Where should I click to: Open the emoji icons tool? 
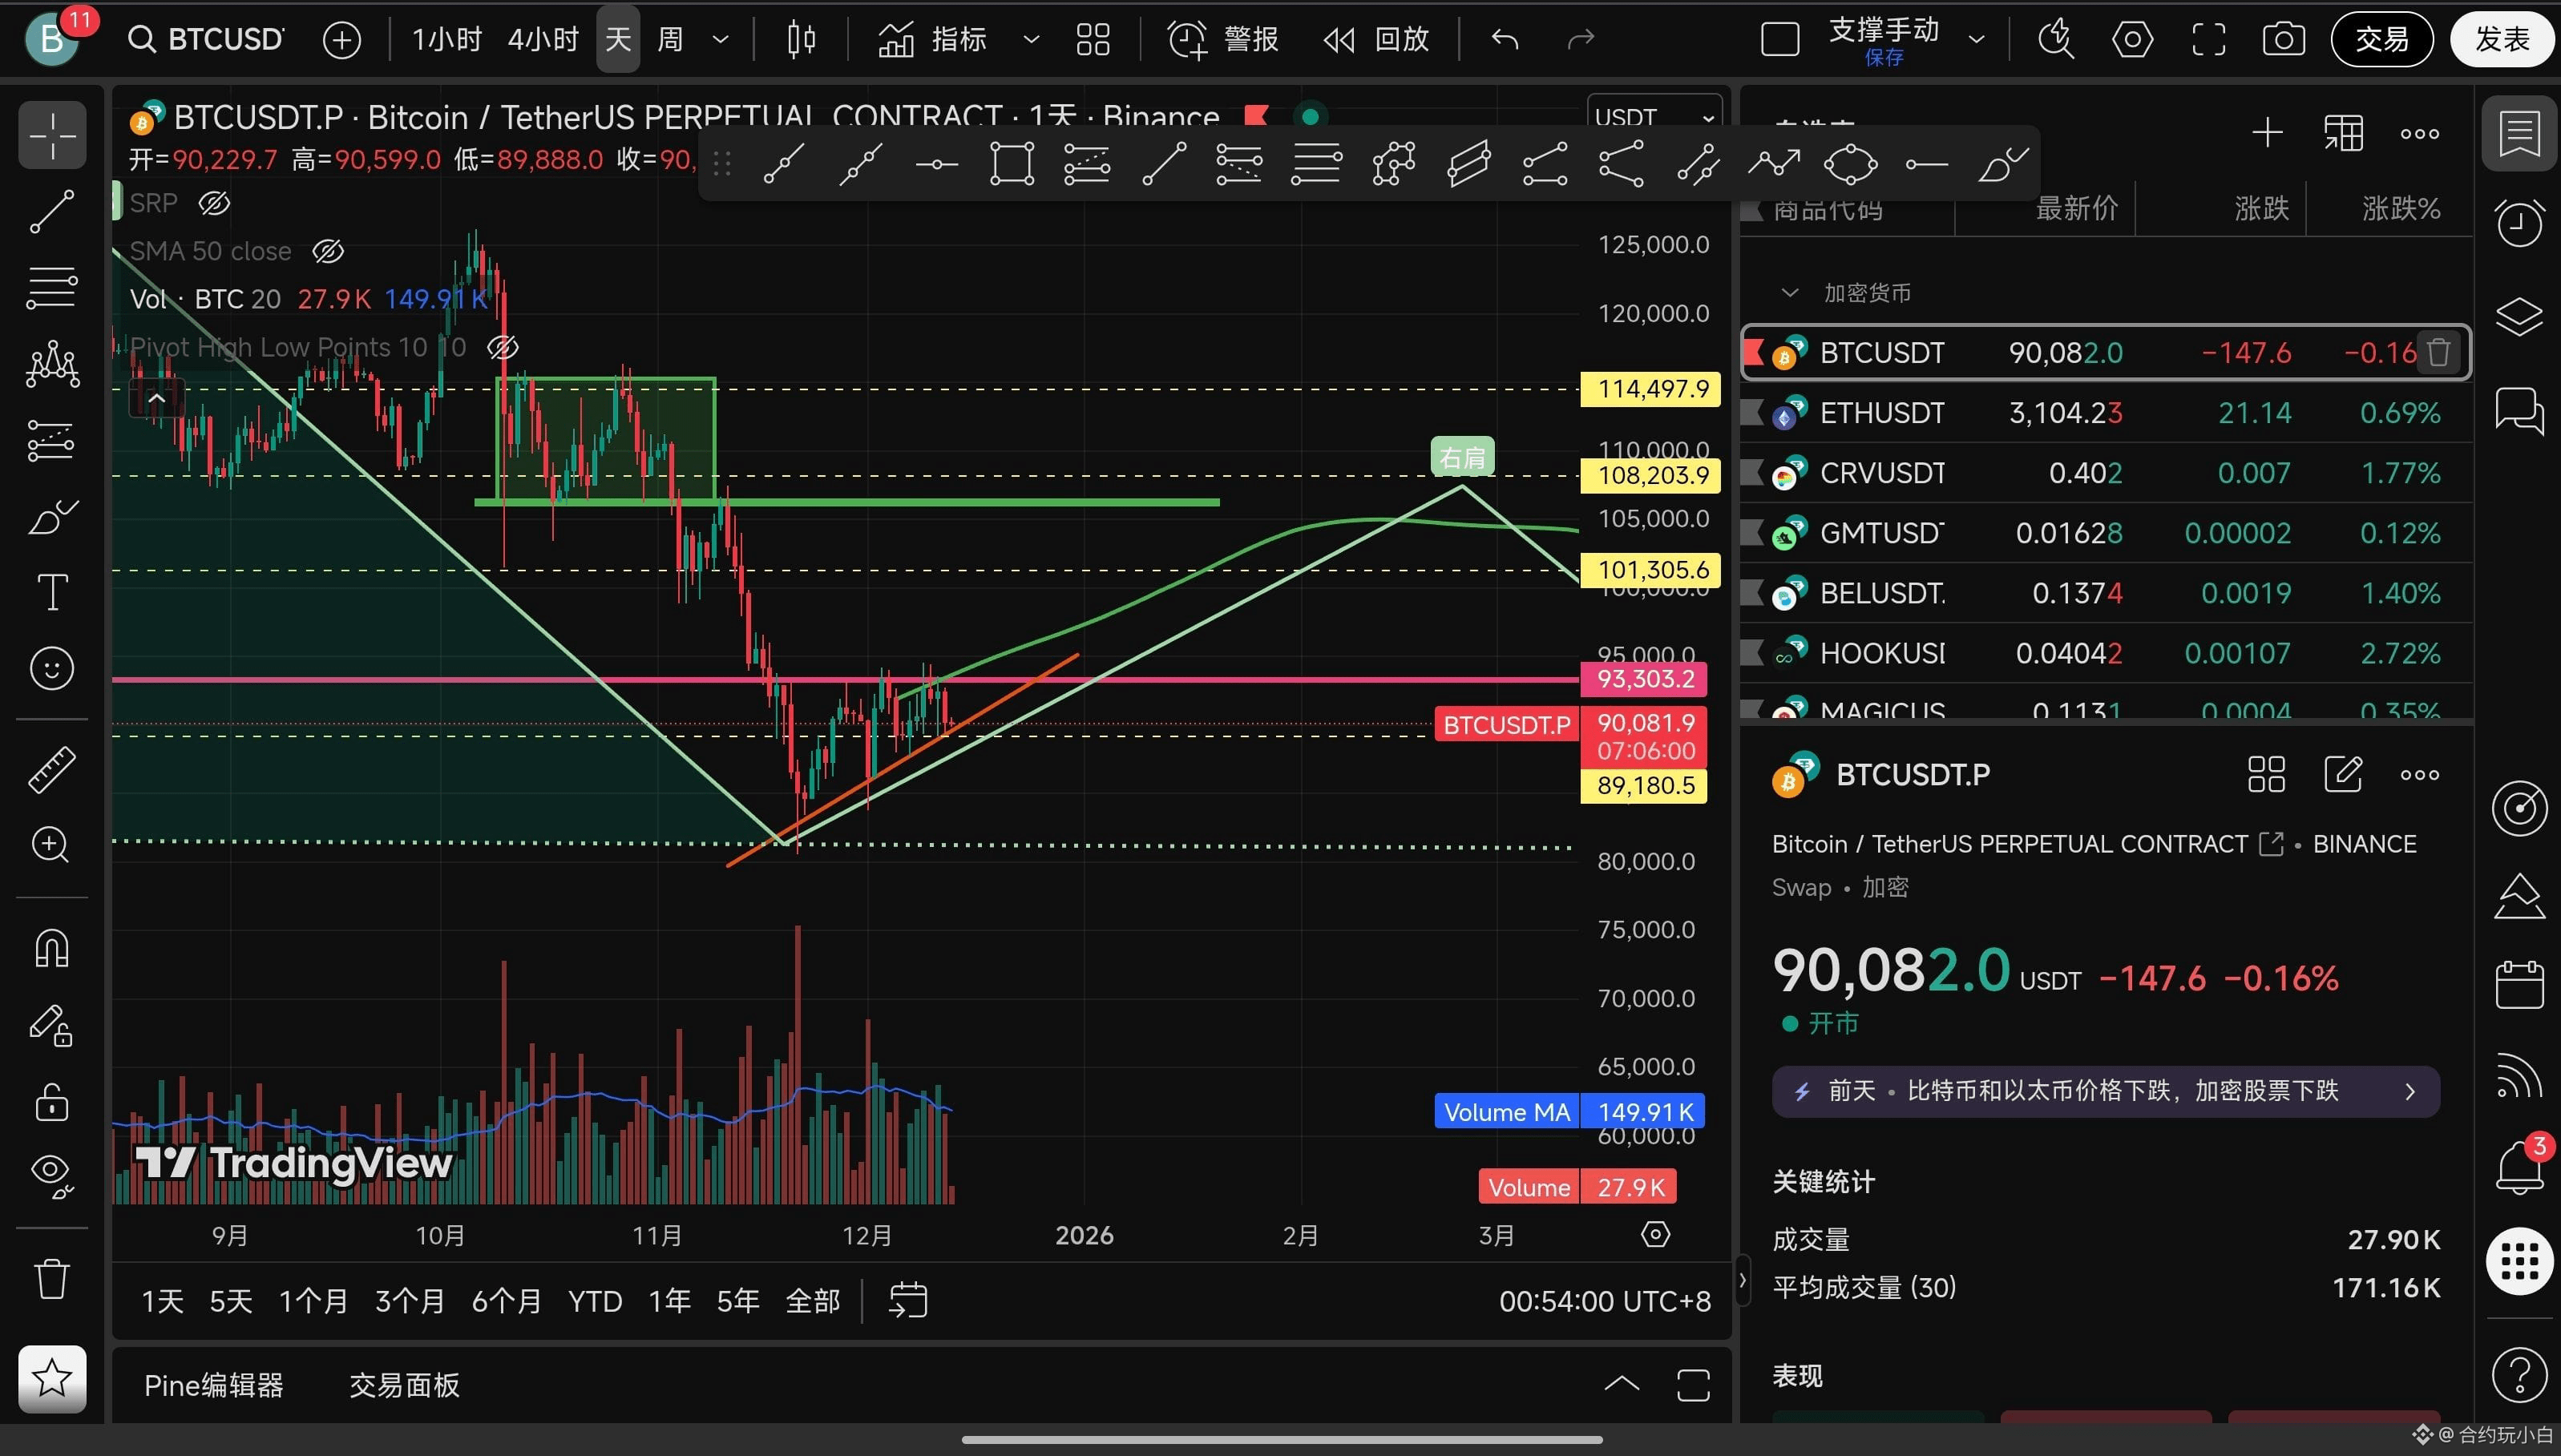click(52, 668)
